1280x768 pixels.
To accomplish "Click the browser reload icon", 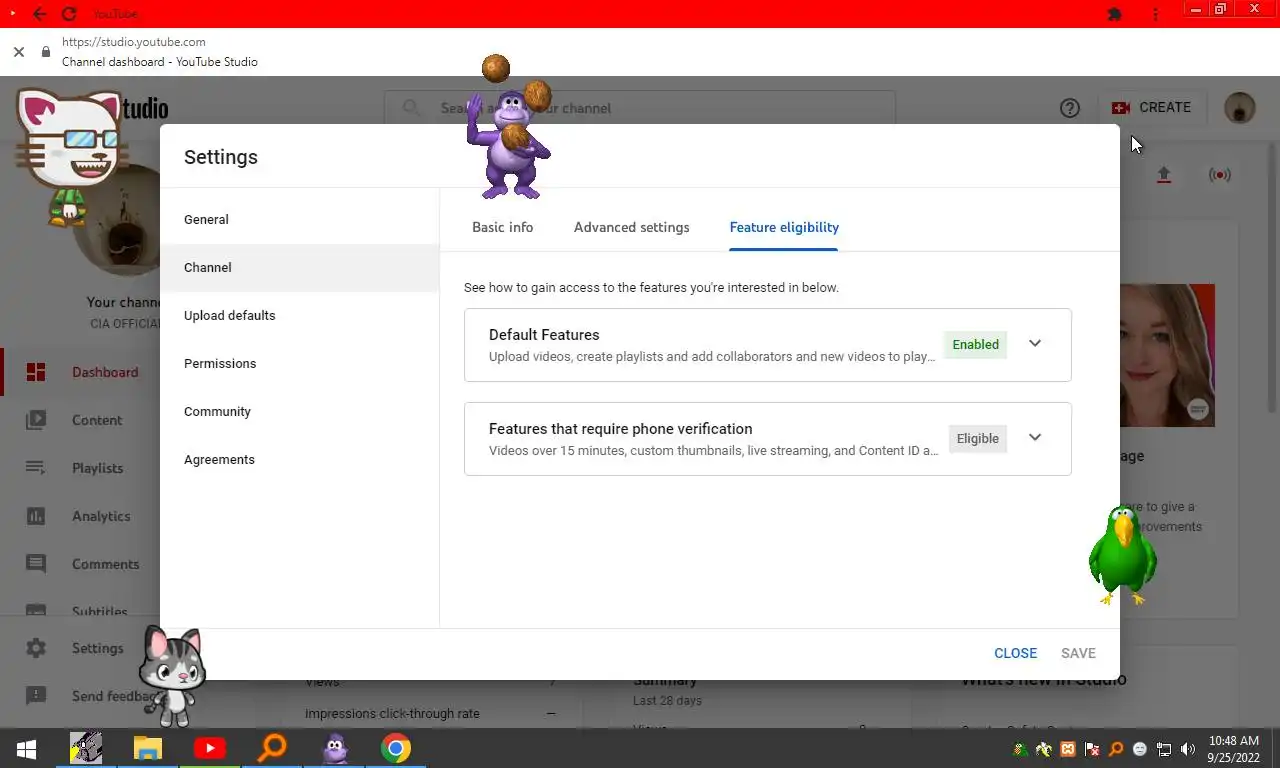I will pos(69,14).
